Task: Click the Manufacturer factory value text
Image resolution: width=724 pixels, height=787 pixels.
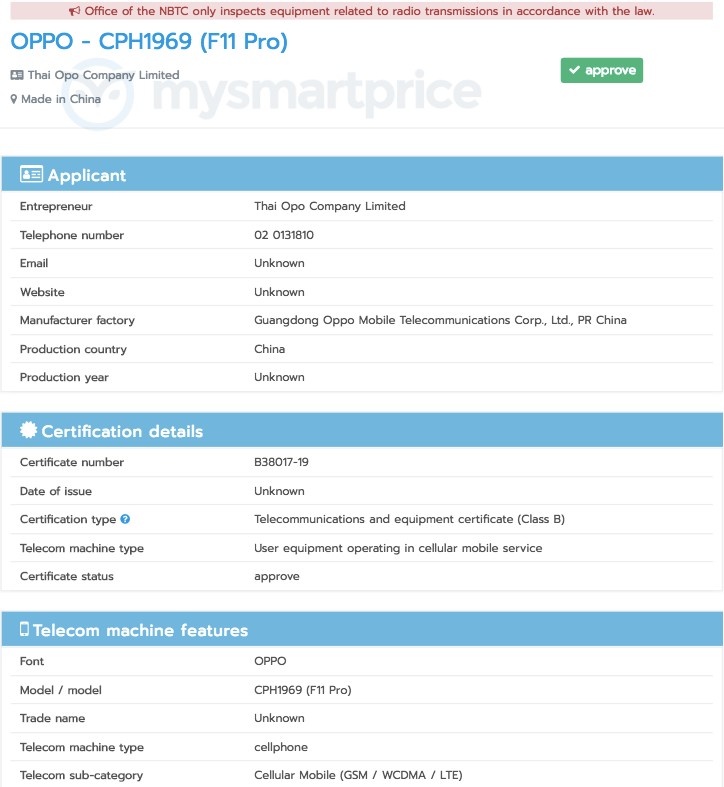Action: tap(440, 320)
